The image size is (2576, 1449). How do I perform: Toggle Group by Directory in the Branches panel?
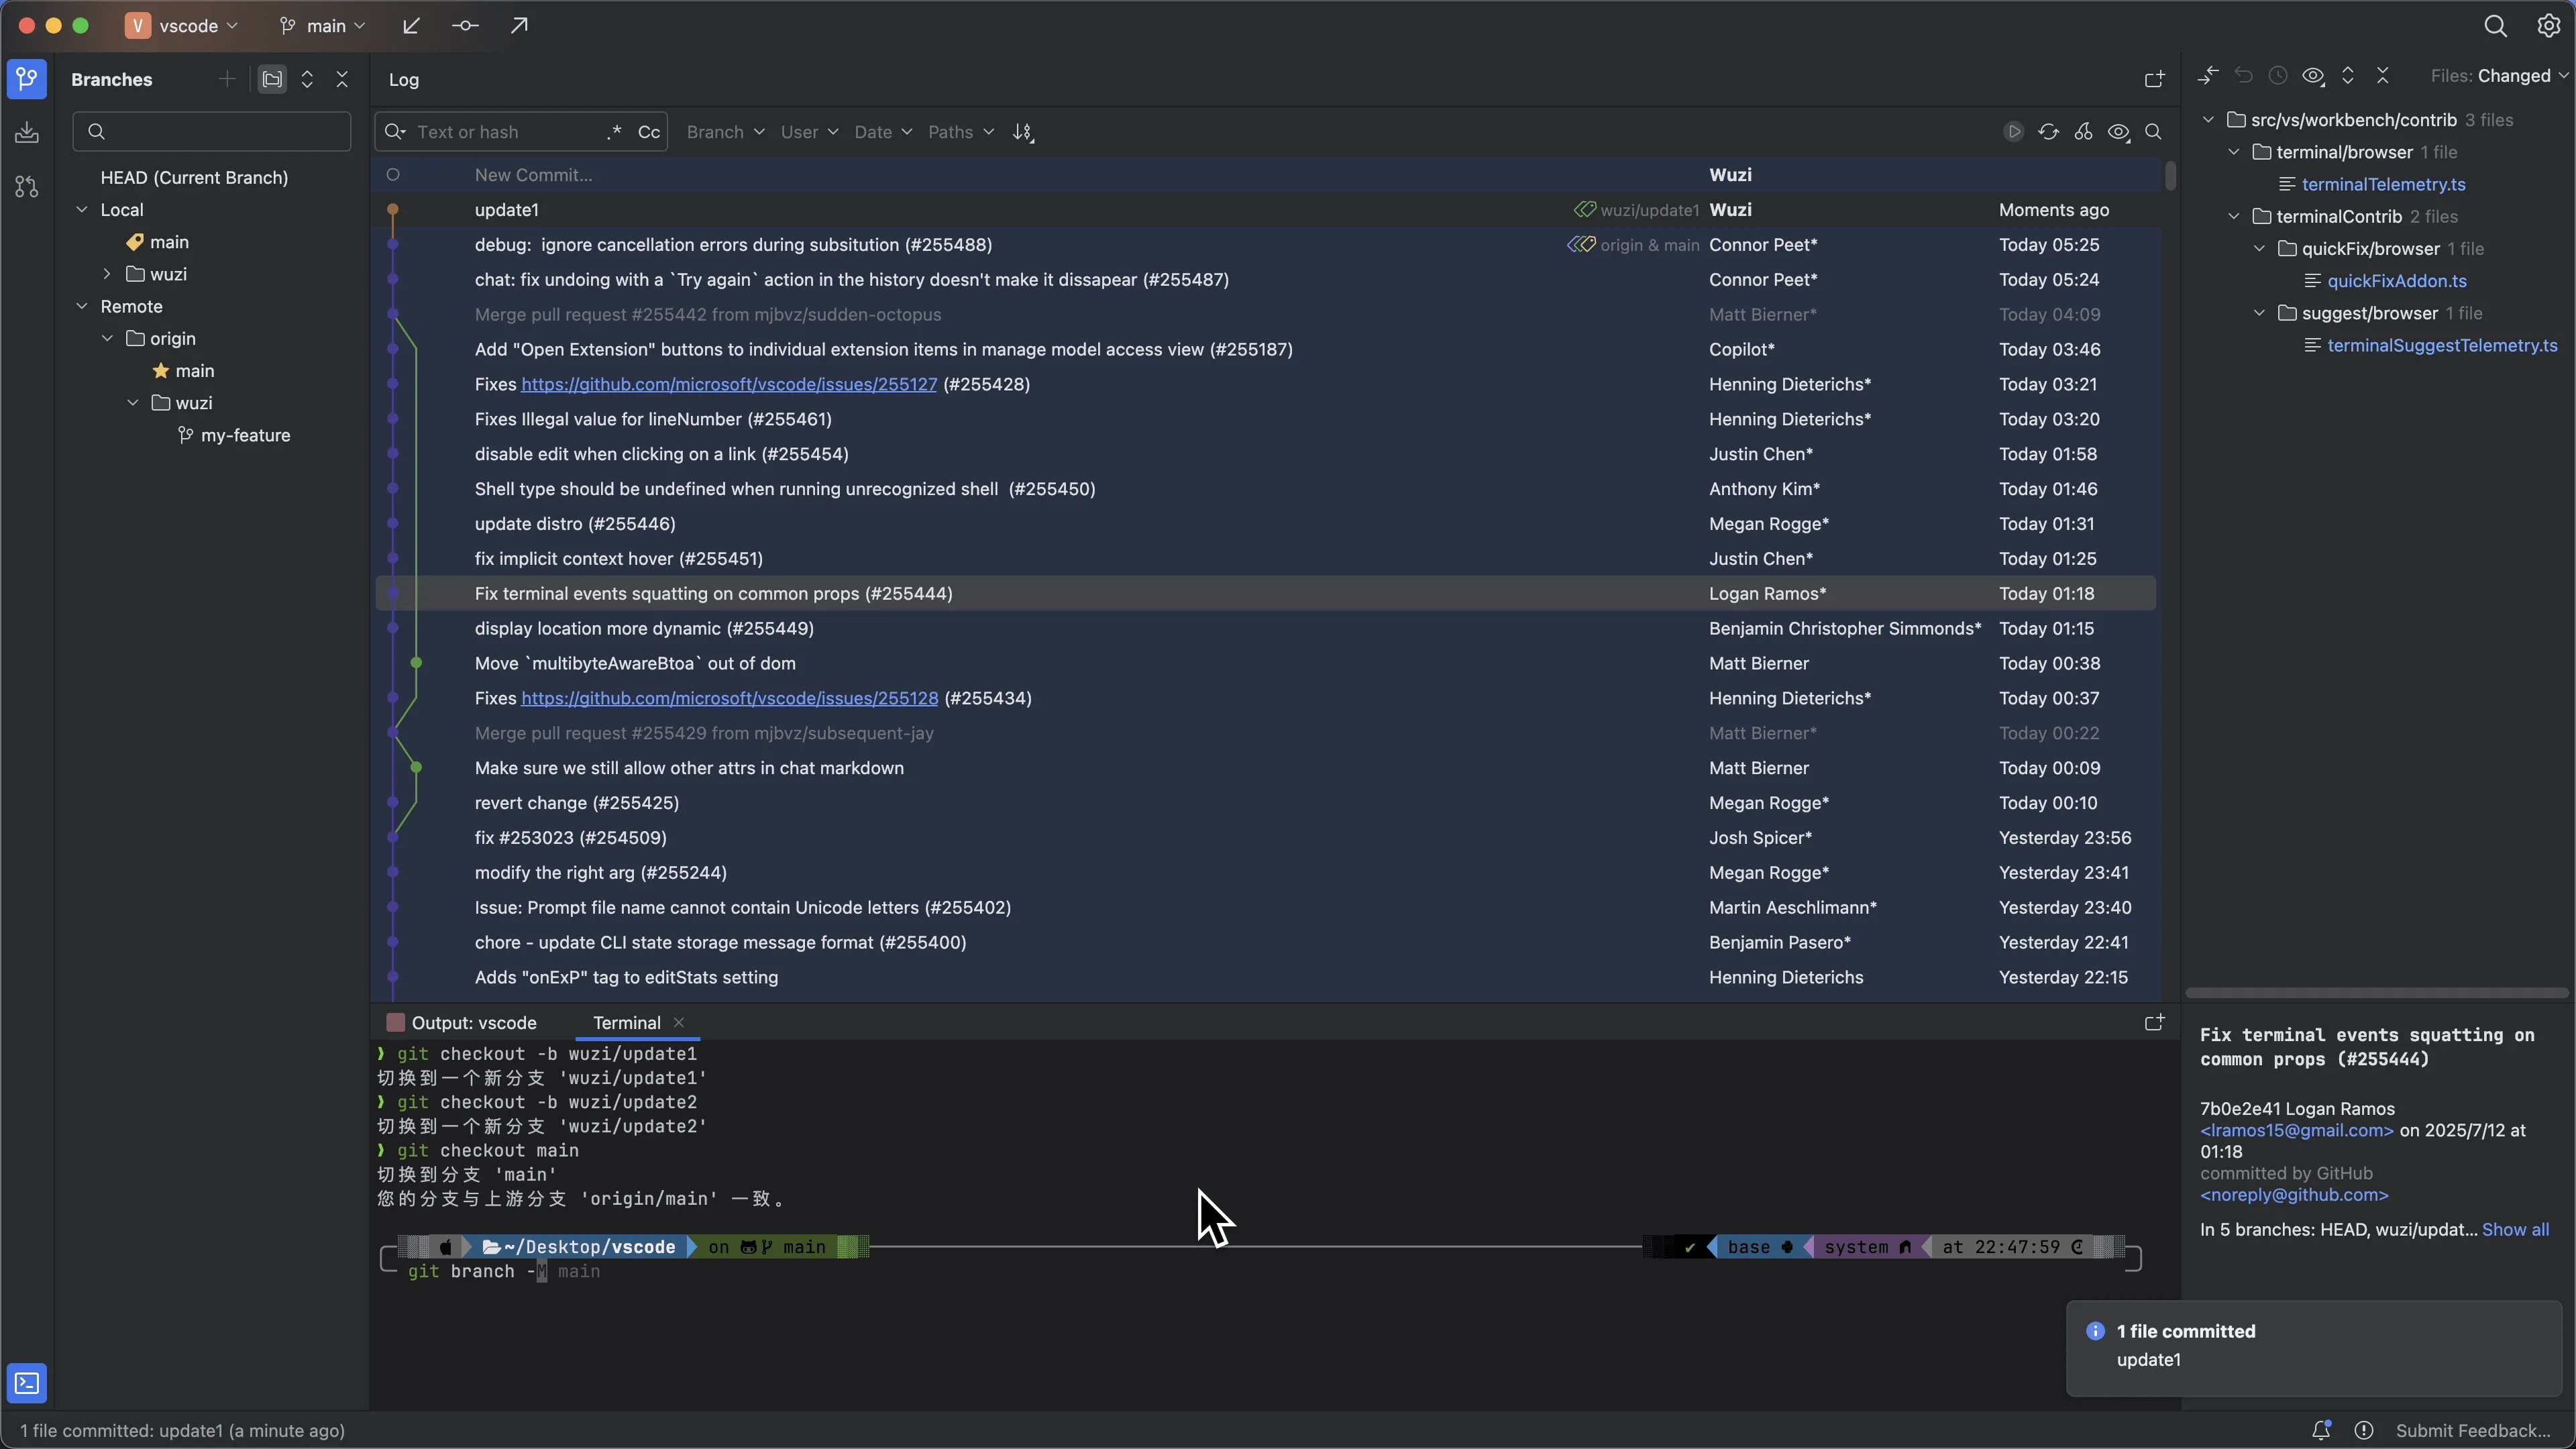272,80
